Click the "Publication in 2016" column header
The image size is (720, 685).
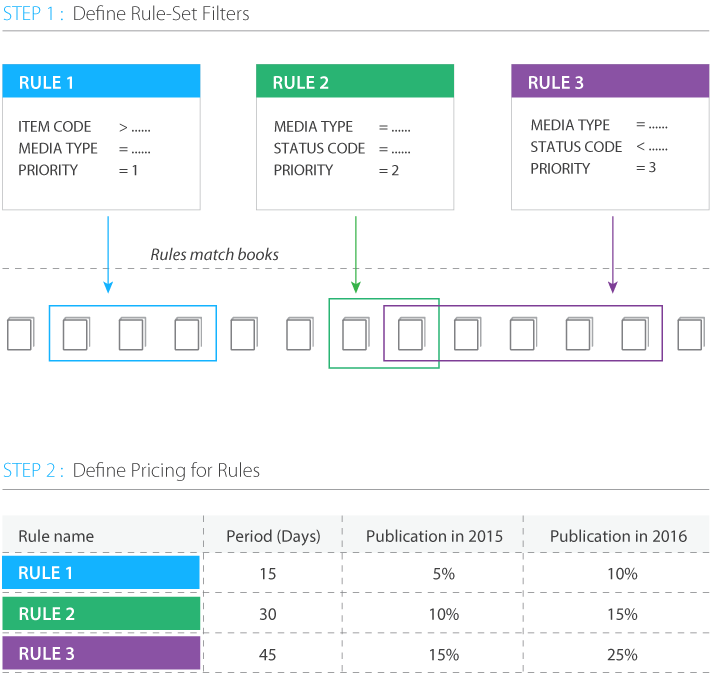(618, 536)
